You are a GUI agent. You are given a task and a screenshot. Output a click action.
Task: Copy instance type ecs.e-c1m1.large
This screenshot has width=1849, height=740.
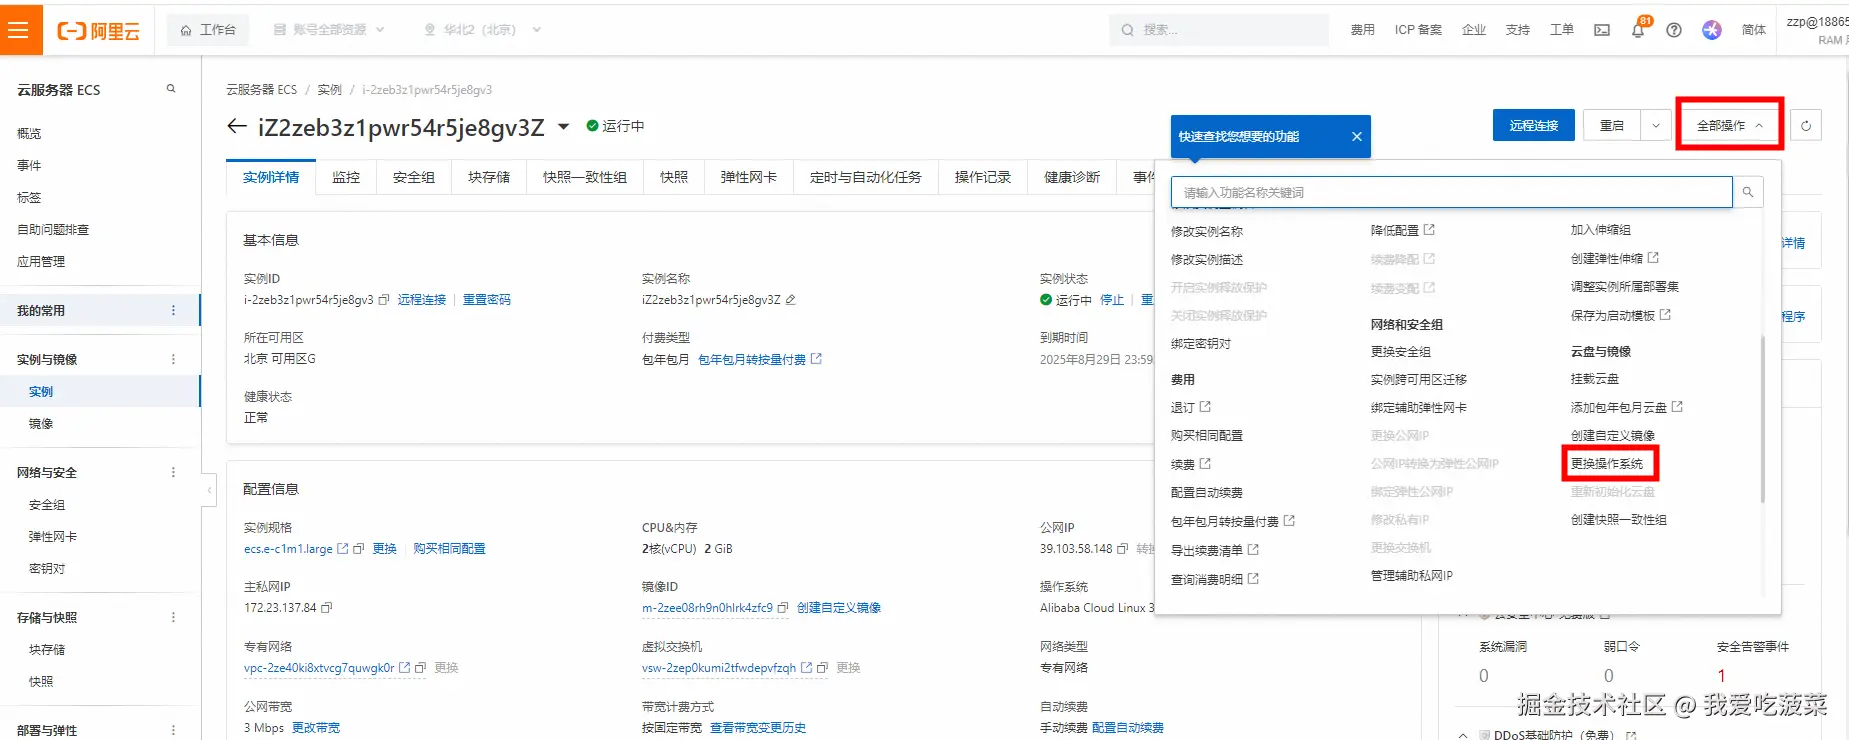[359, 549]
